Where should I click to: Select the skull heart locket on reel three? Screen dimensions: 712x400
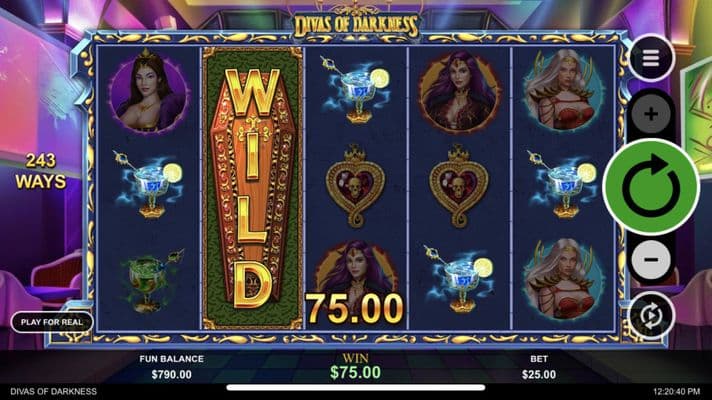[x=356, y=186]
